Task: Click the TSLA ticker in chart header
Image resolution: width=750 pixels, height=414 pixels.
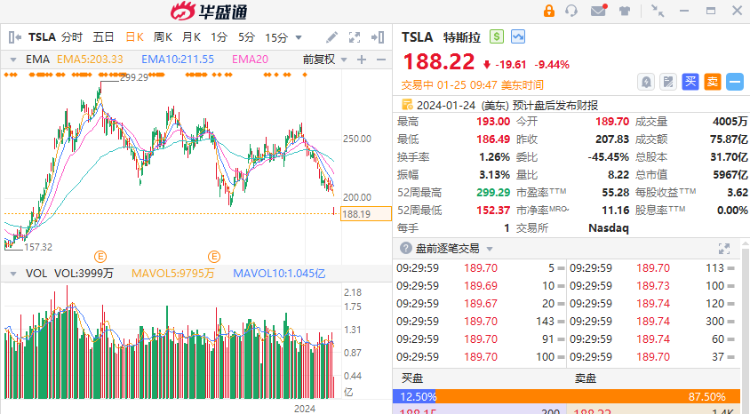Action: (42, 37)
